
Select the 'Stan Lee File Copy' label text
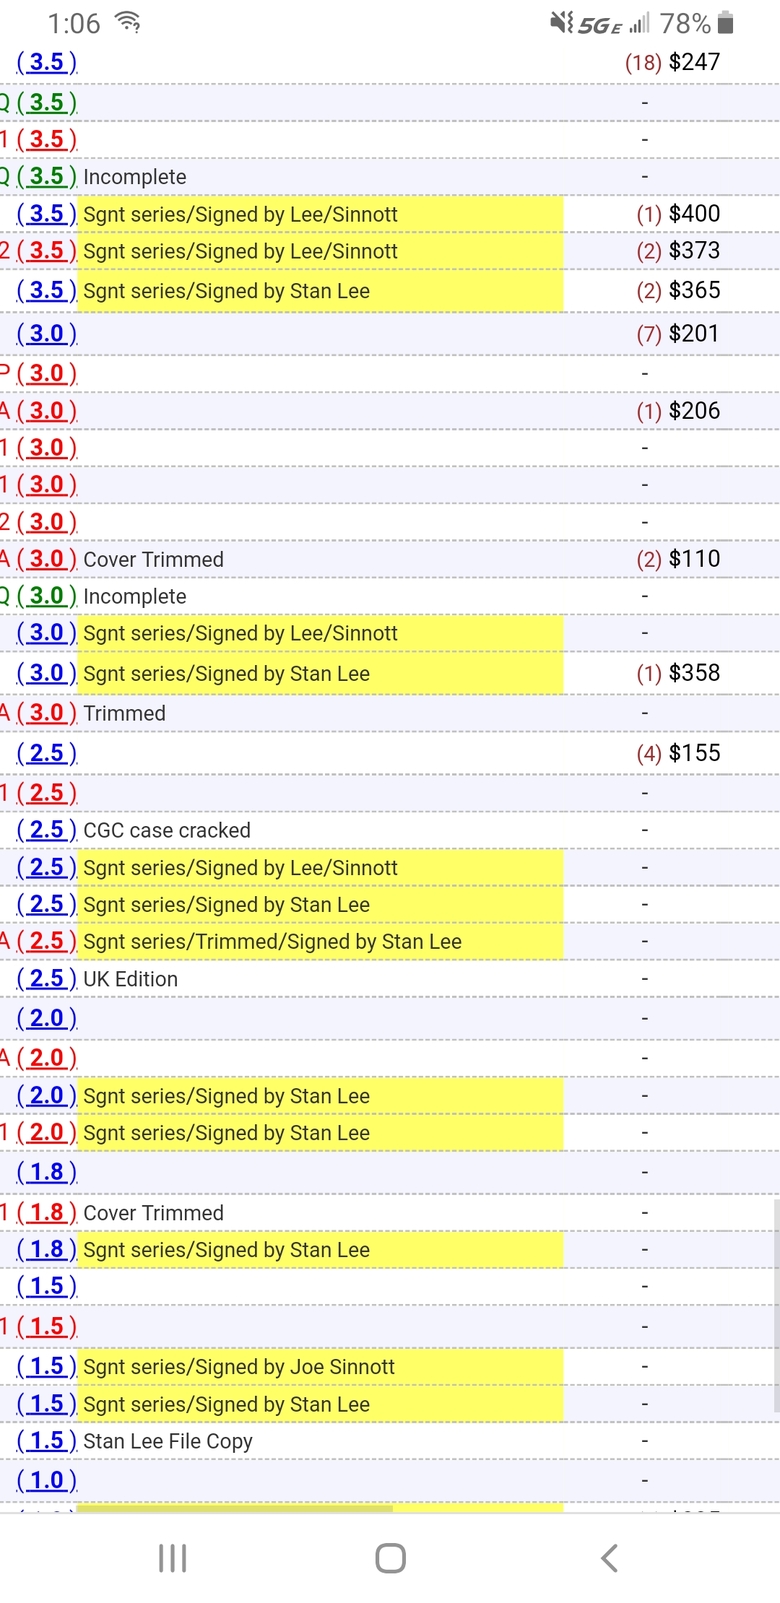[x=168, y=1441]
